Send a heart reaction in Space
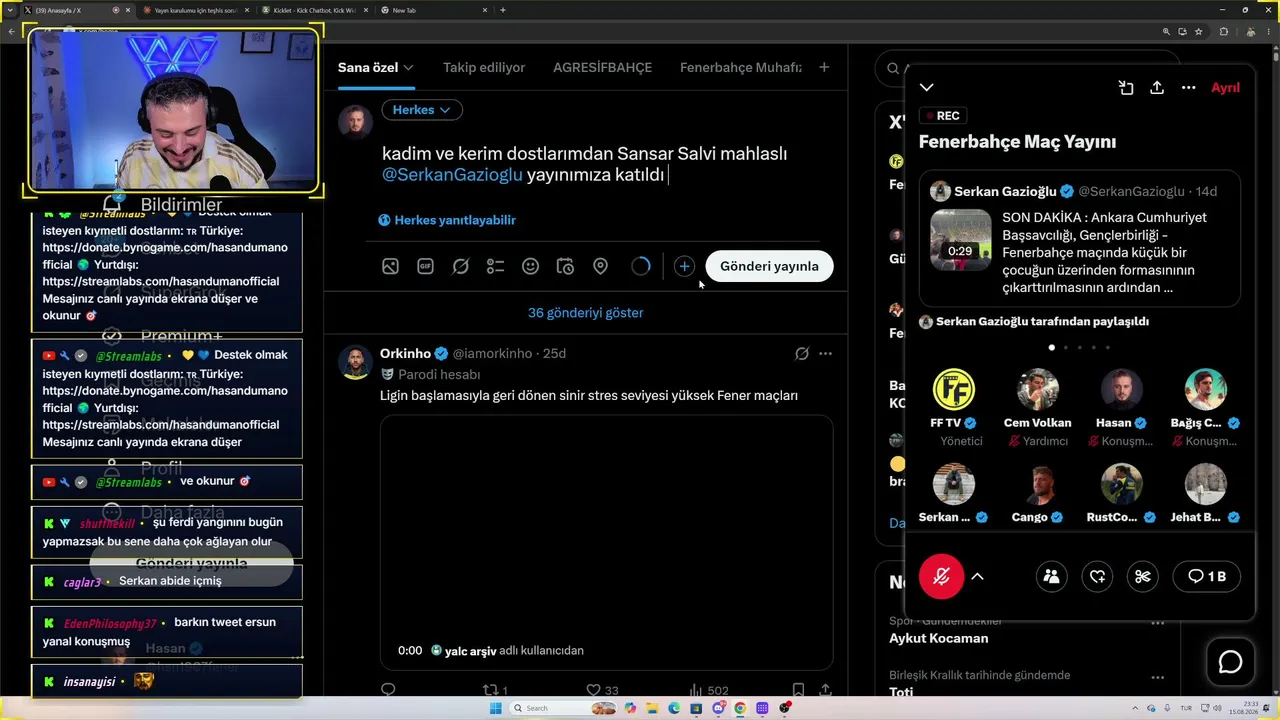The image size is (1280, 720). (1097, 576)
